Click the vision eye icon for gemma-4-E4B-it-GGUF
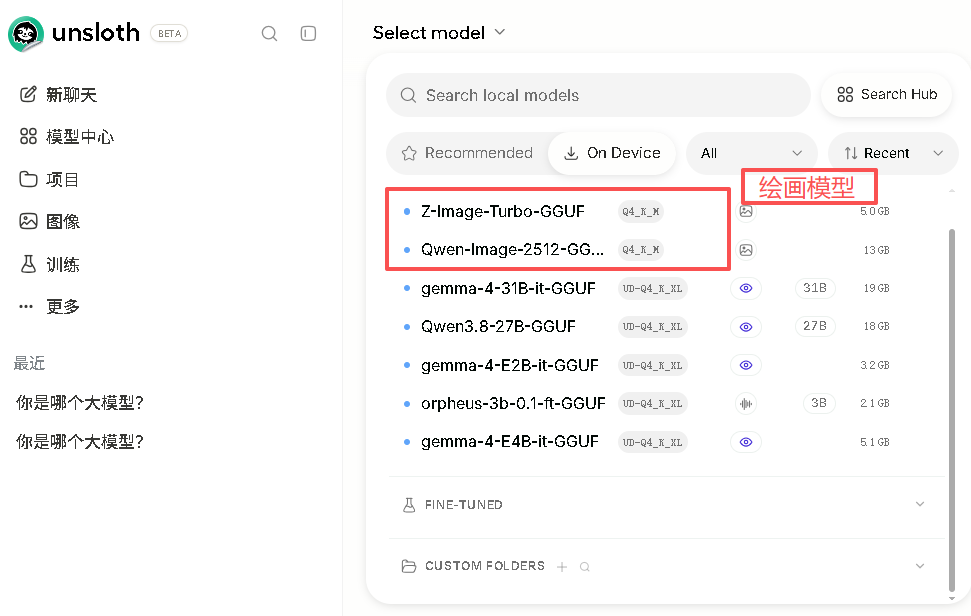Viewport: 971px width, 616px height. click(746, 442)
